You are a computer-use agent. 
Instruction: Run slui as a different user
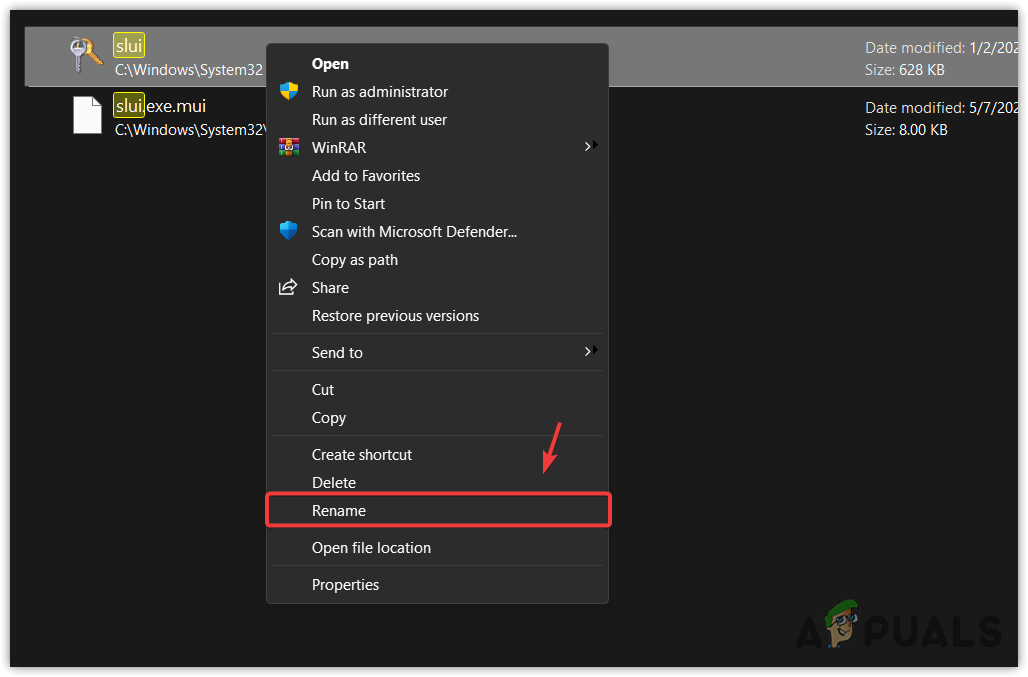coord(378,119)
